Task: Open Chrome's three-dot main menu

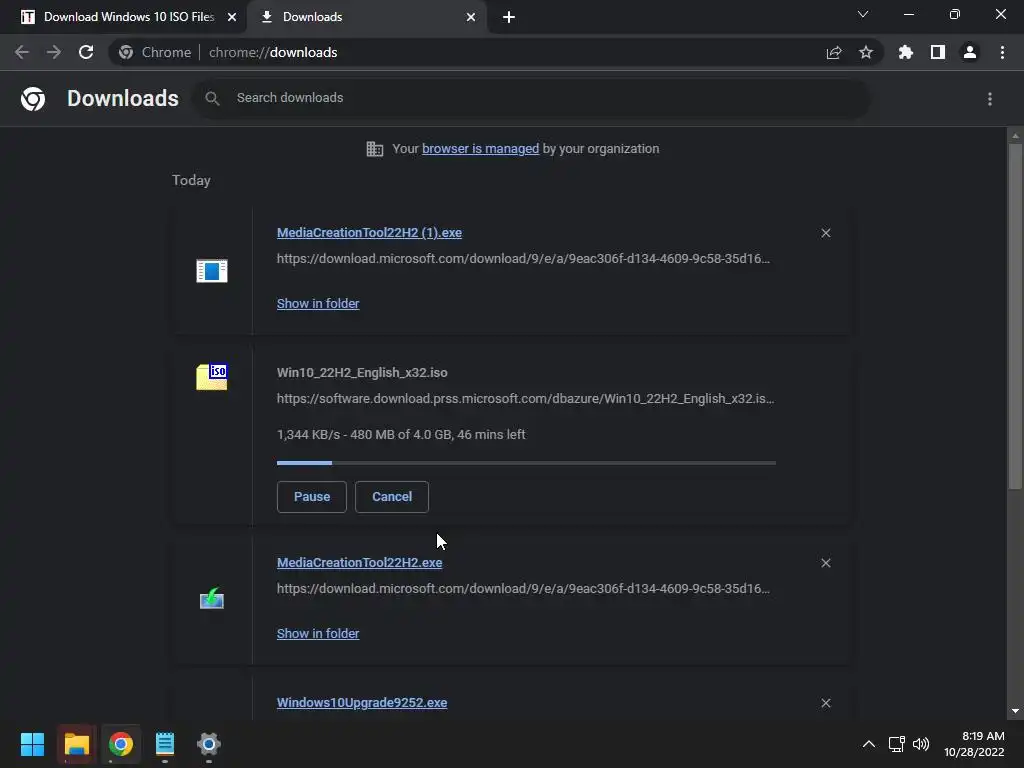Action: click(1002, 52)
